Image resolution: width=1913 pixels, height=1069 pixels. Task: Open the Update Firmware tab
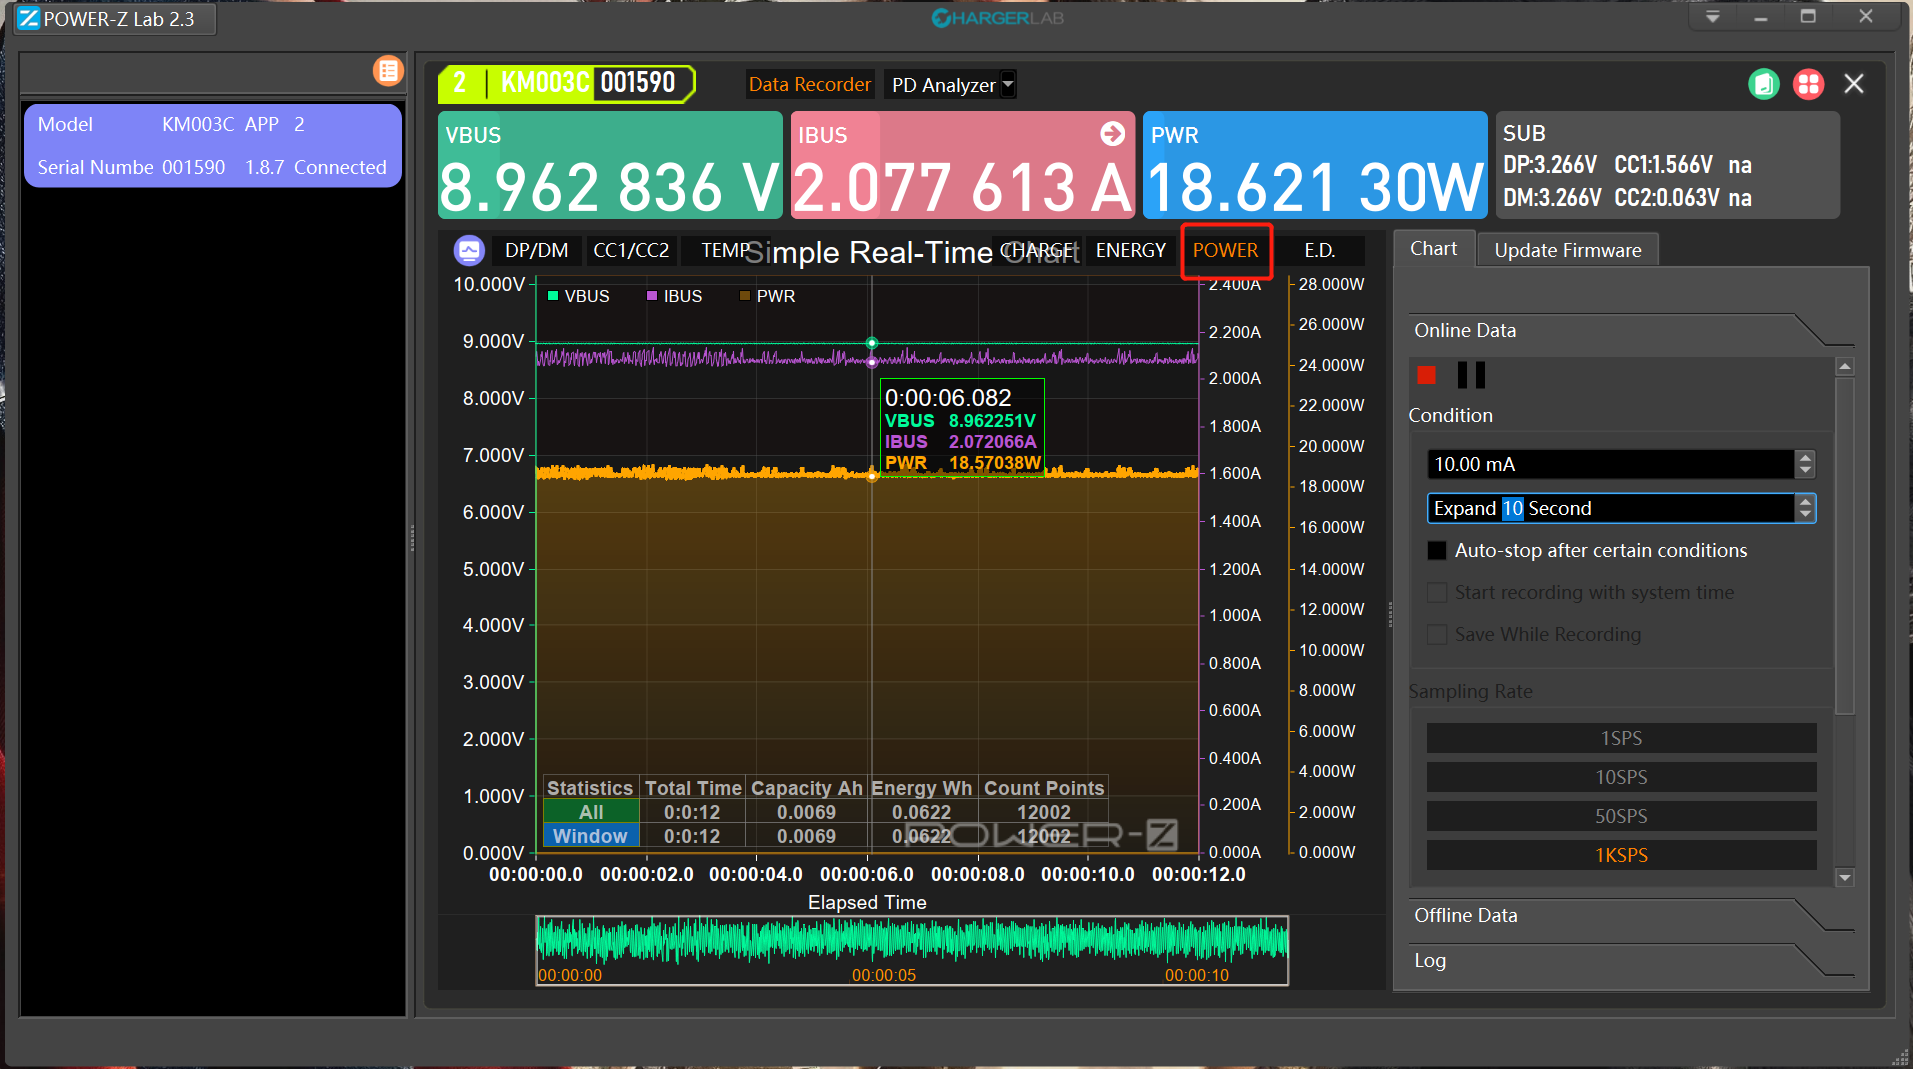1567,249
